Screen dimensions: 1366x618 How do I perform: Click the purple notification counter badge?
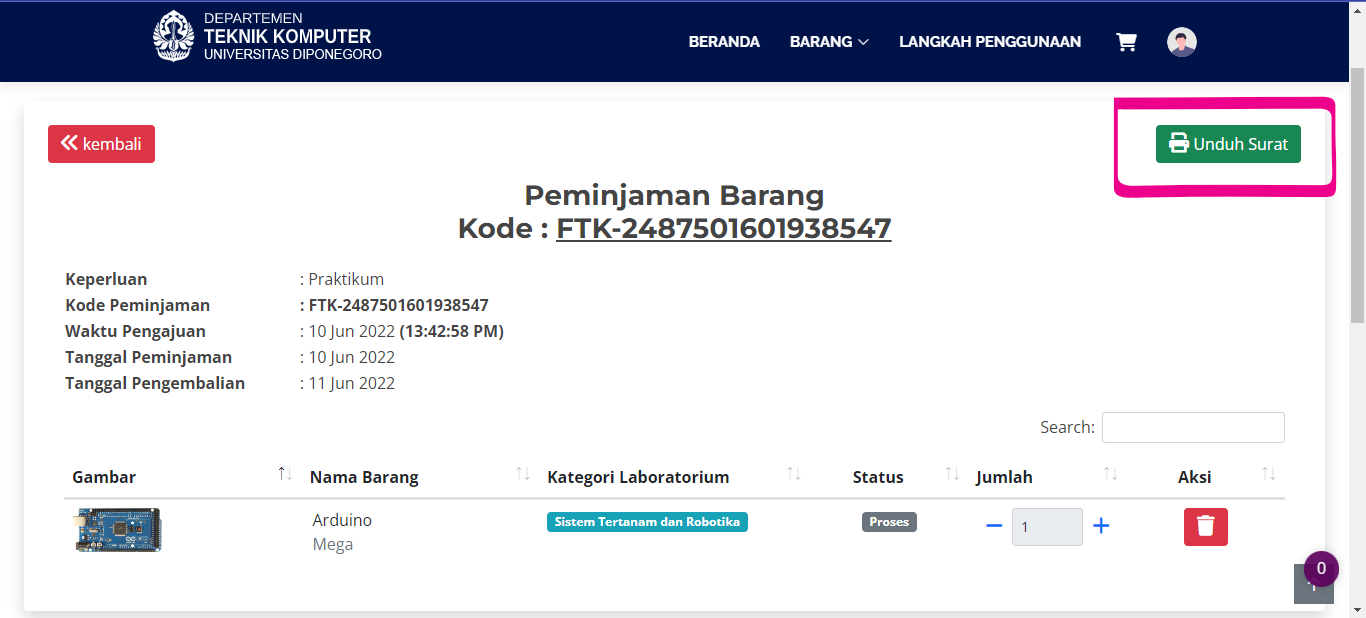coord(1321,568)
